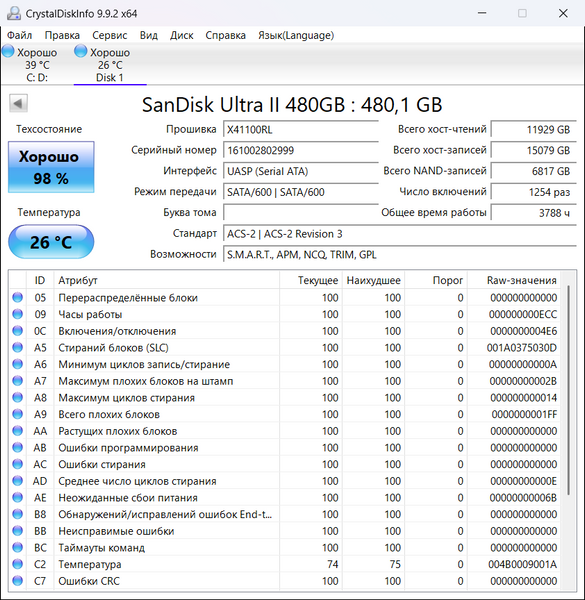Click the Raw-значения column header
The image size is (585, 600).
pyautogui.click(x=514, y=280)
